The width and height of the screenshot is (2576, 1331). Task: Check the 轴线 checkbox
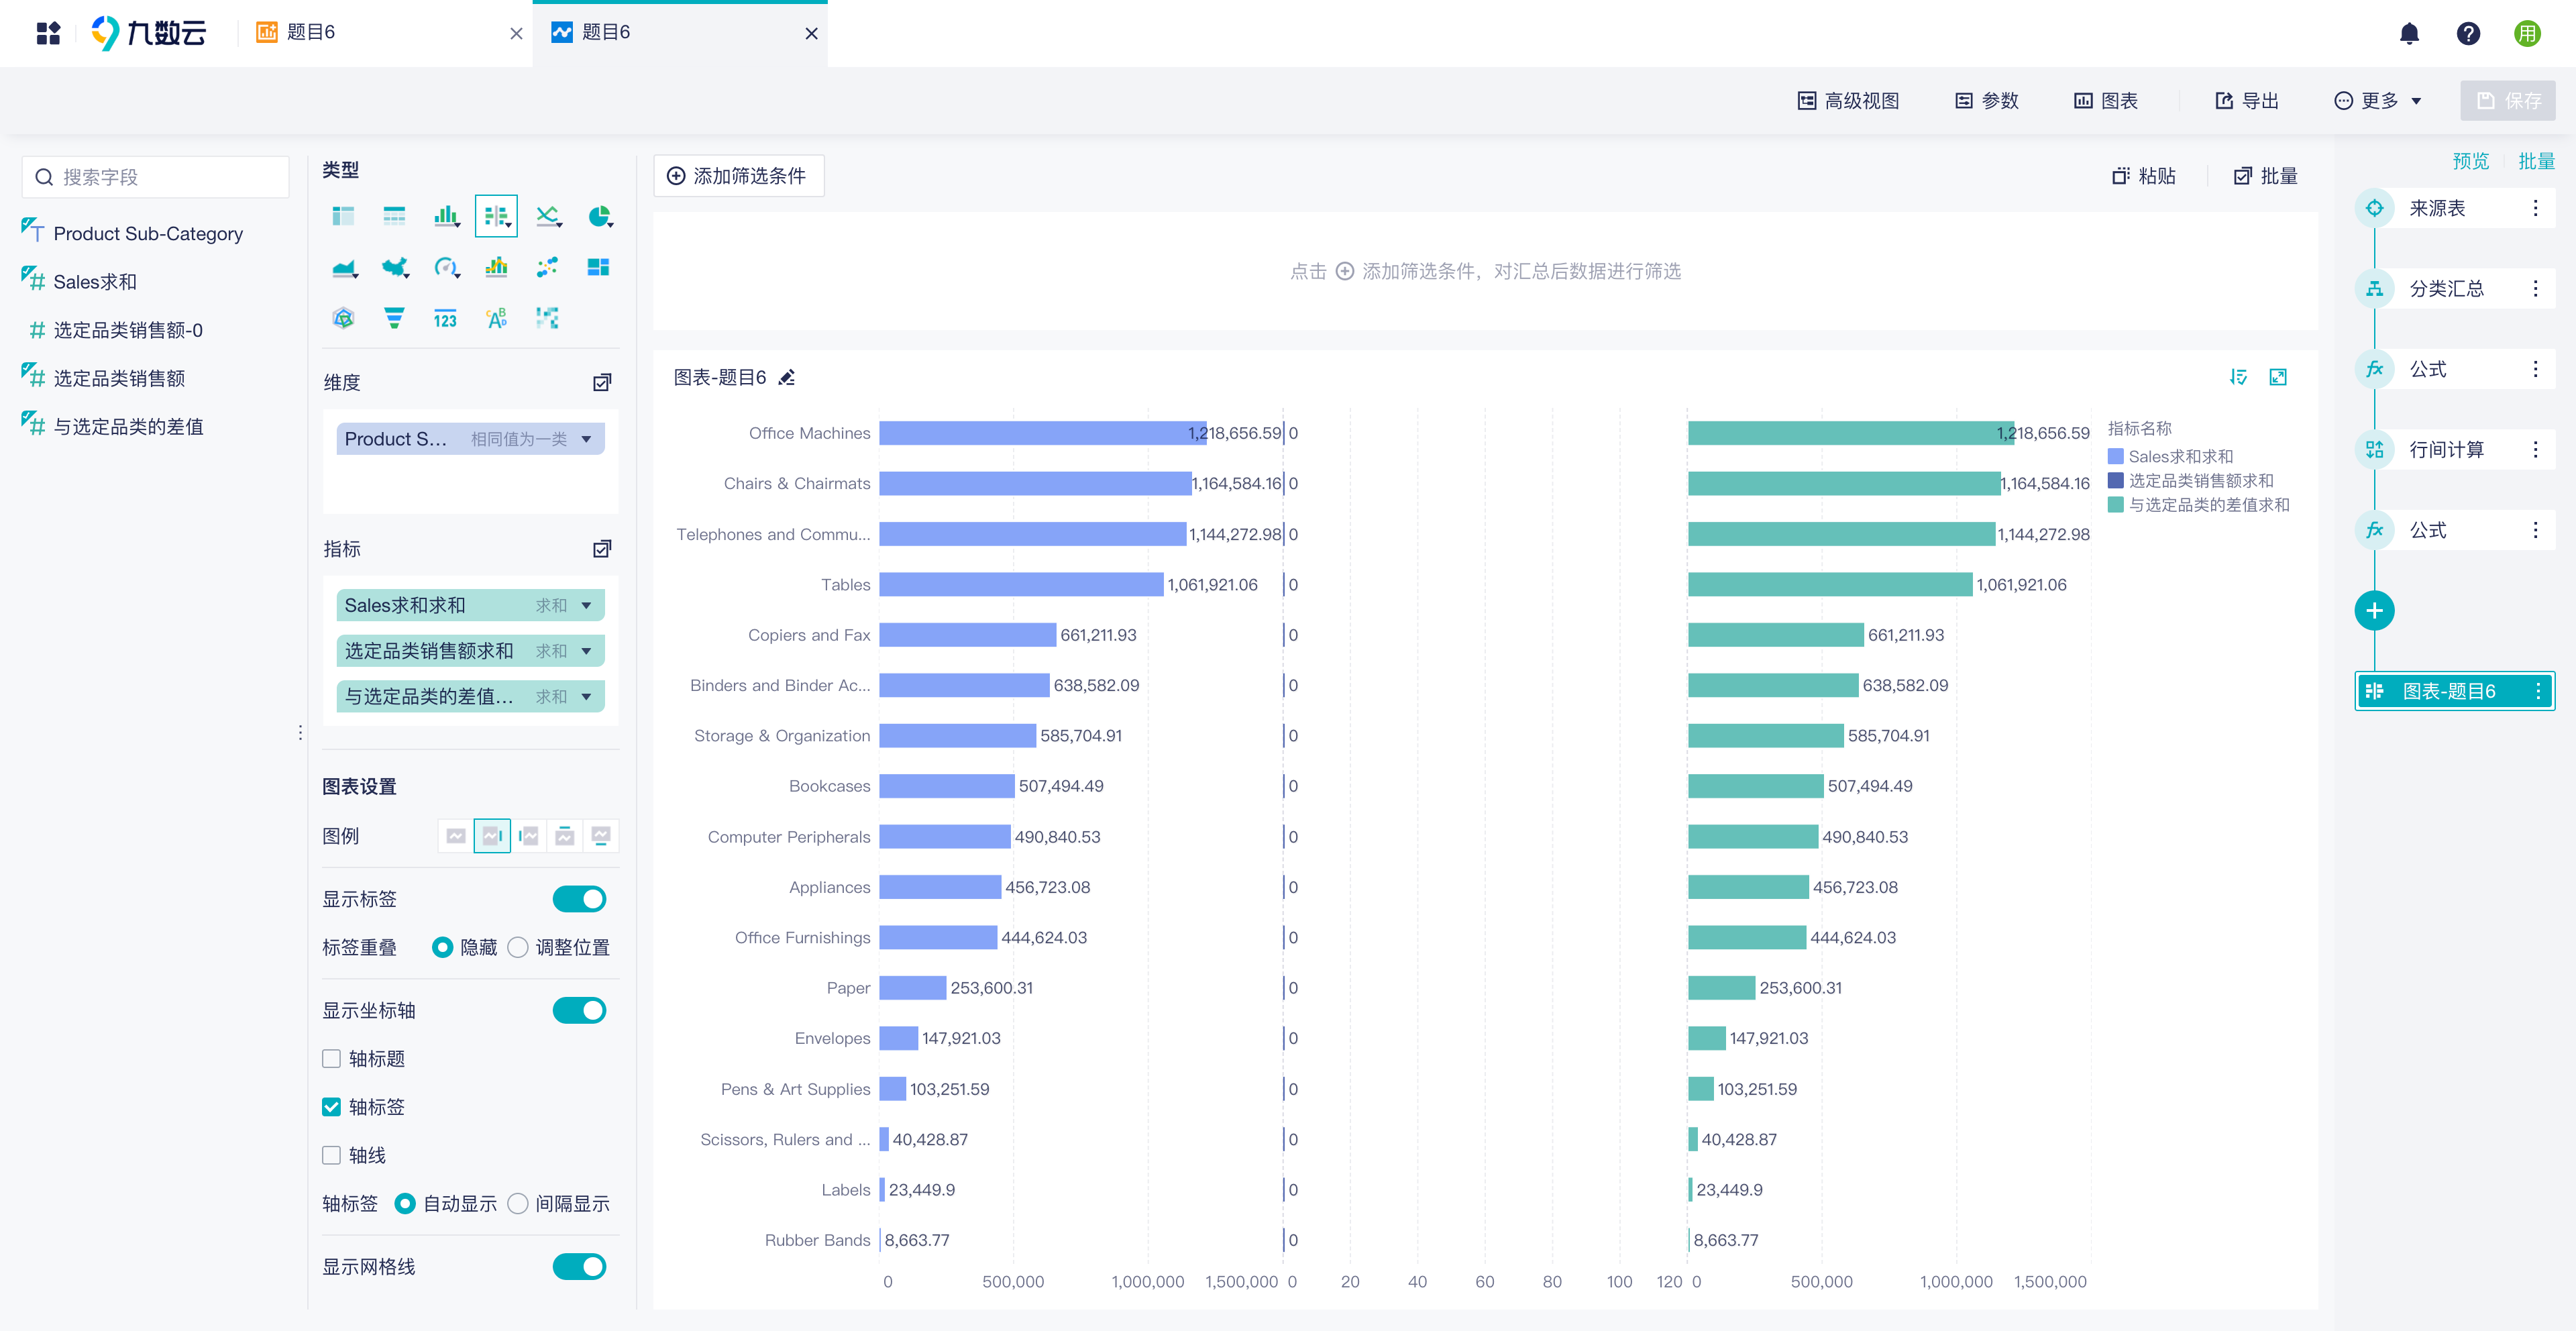(331, 1155)
